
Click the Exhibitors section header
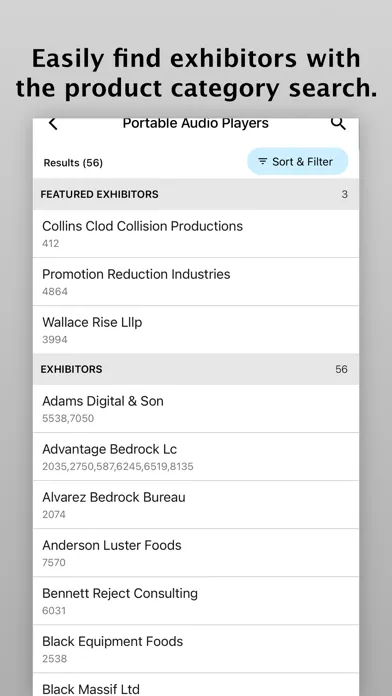click(196, 369)
